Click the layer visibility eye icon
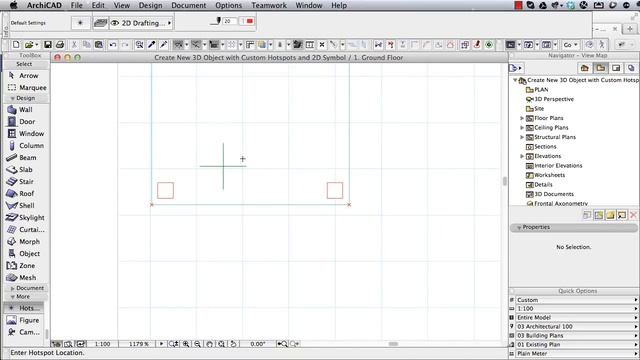Screen dimensions: 640x360 [x=115, y=23]
